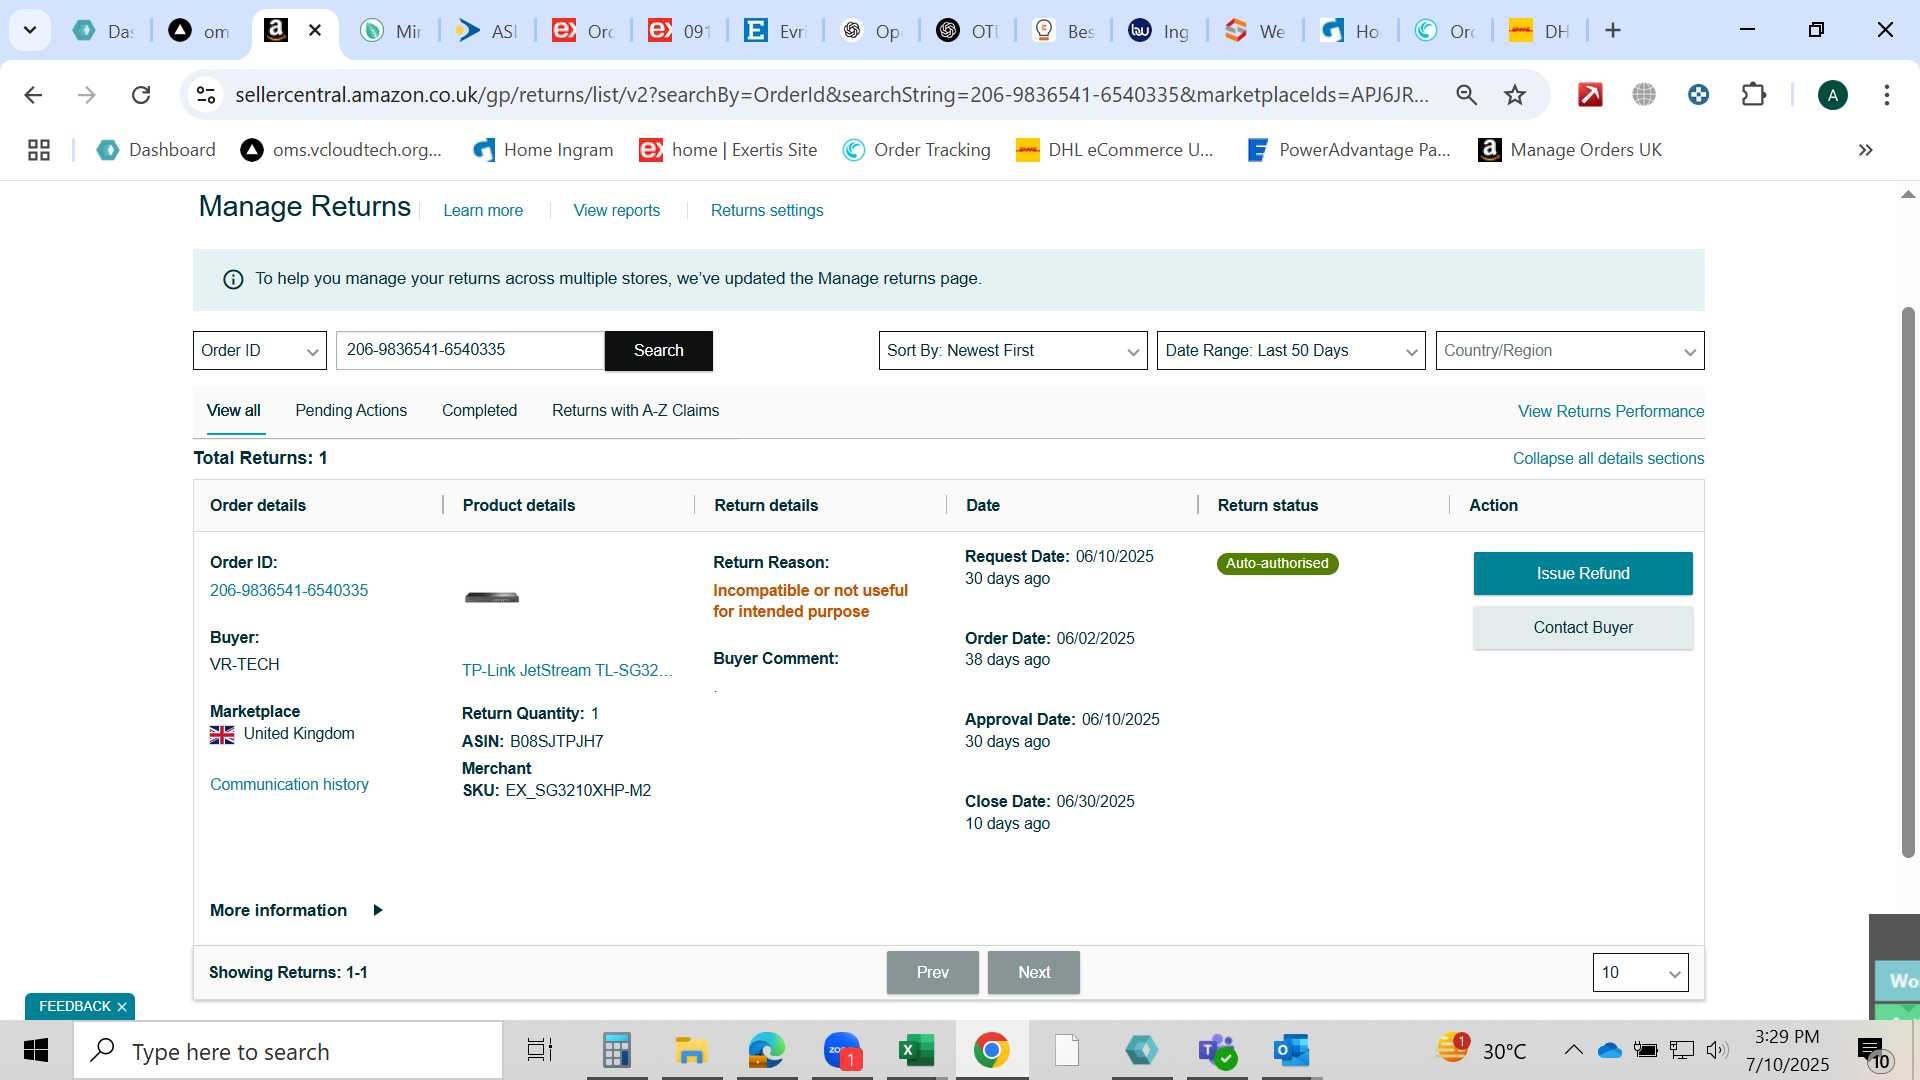This screenshot has height=1080, width=1920.
Task: Click the browser back arrow
Action: tap(33, 95)
